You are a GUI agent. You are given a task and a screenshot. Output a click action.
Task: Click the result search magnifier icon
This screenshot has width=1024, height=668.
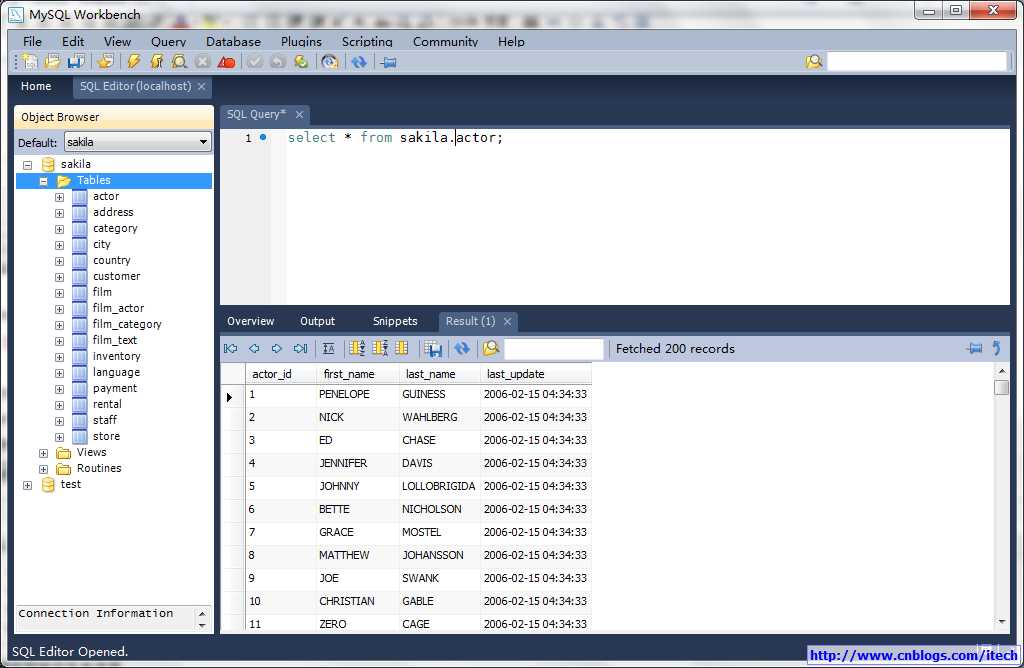click(x=491, y=349)
